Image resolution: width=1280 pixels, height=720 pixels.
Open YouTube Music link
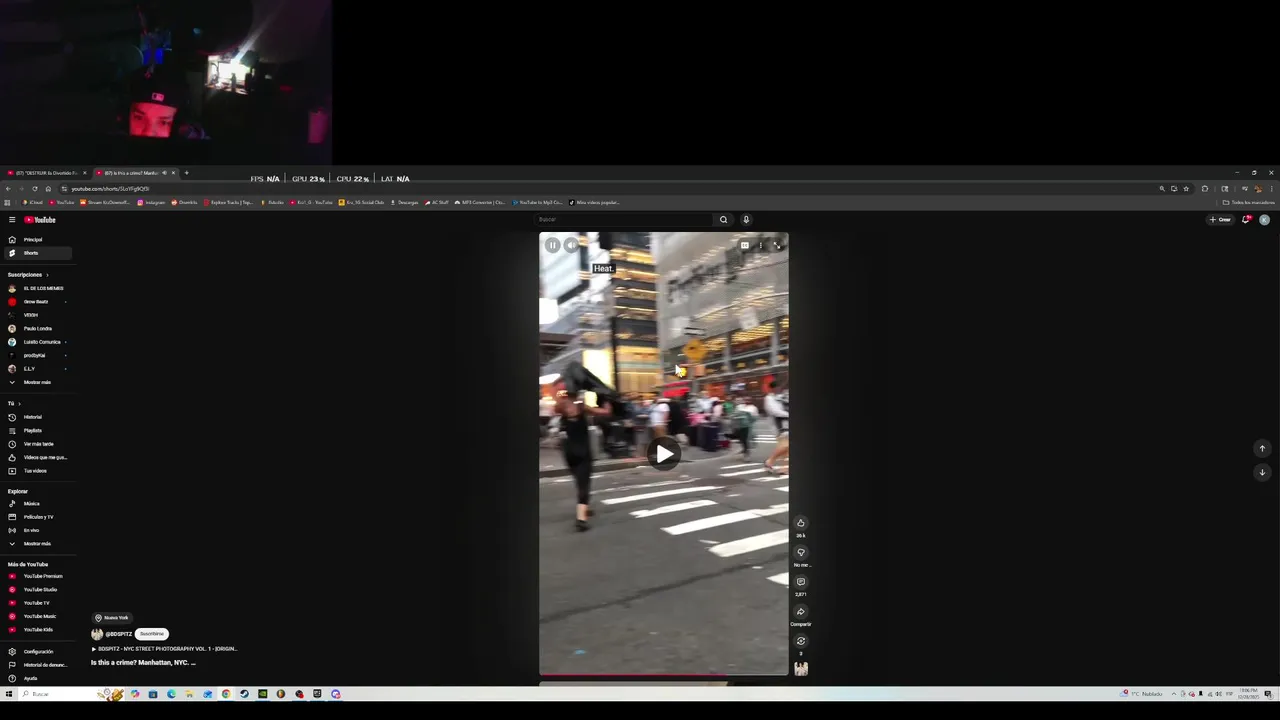point(40,616)
